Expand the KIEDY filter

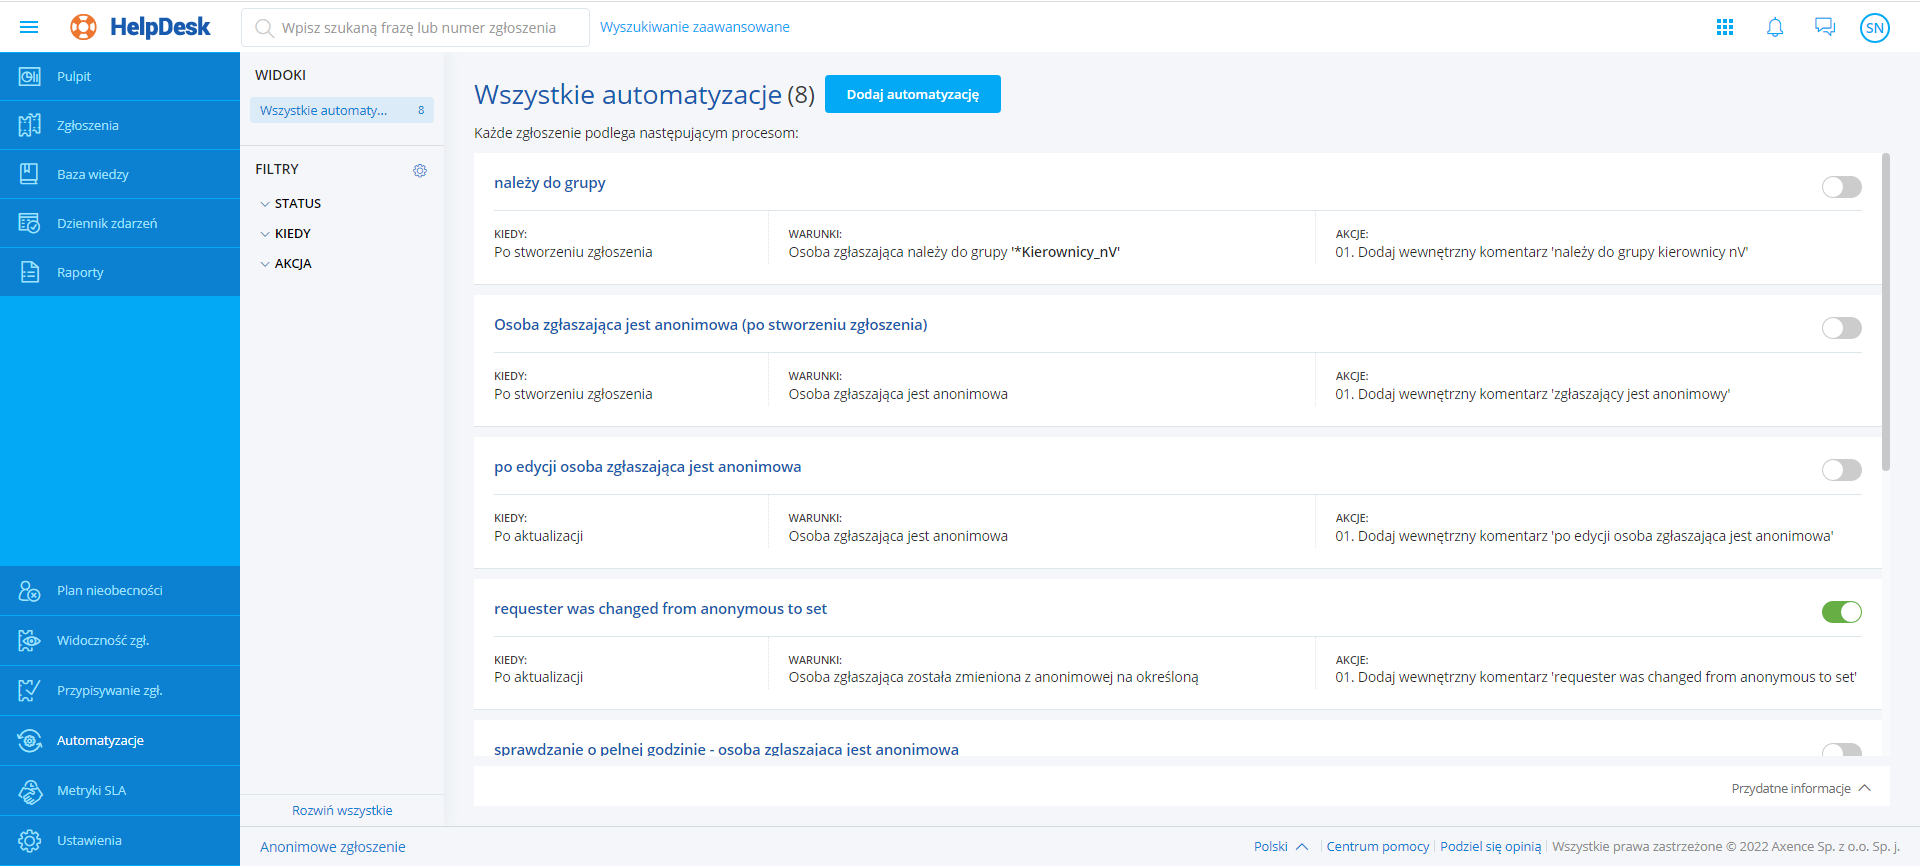292,233
